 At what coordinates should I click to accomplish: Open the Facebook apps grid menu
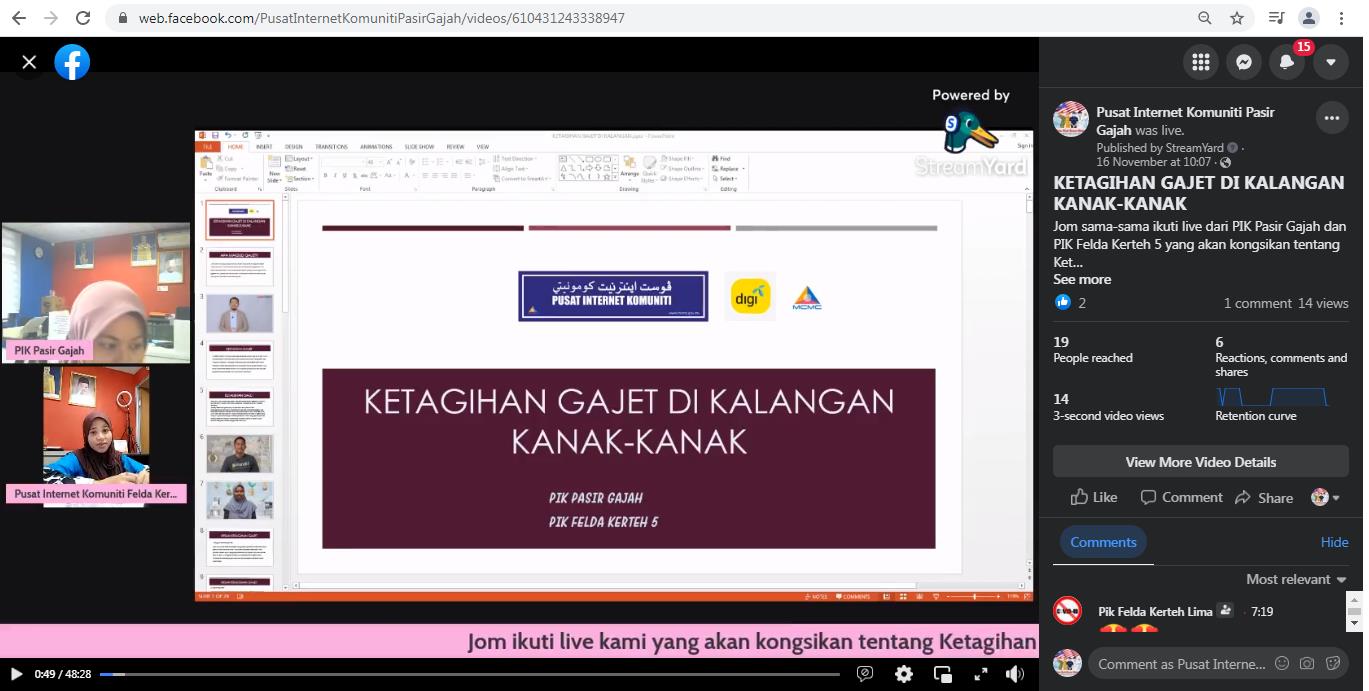(1200, 62)
